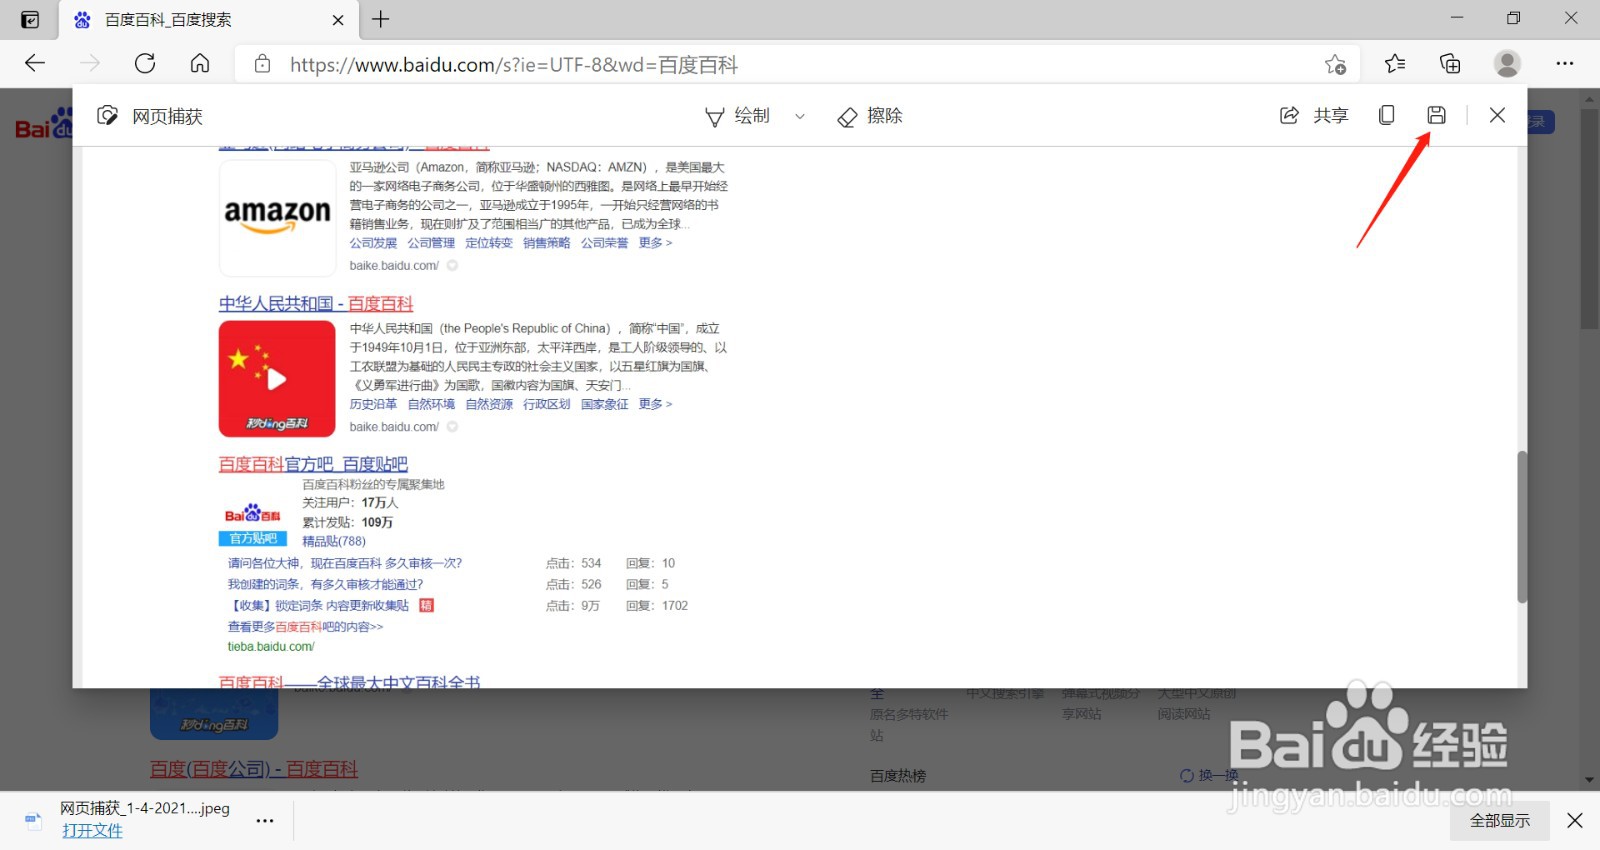Open the user profile avatar

1507,64
